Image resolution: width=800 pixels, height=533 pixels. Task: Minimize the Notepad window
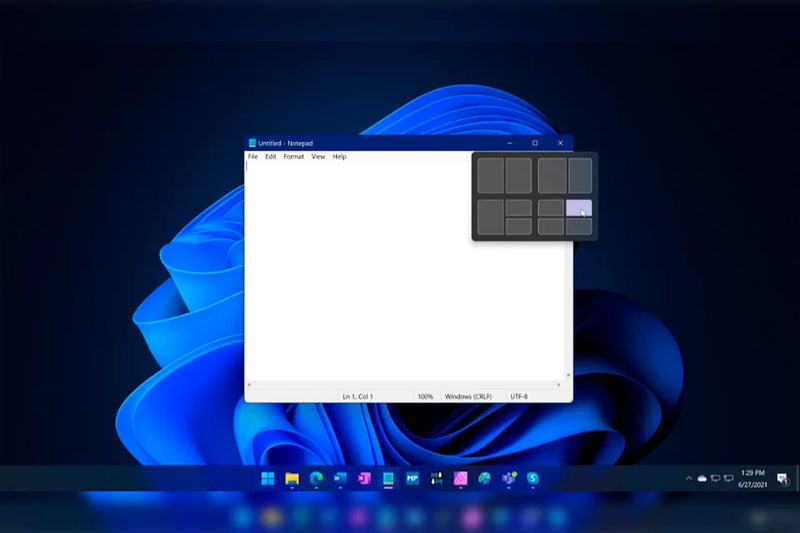510,143
